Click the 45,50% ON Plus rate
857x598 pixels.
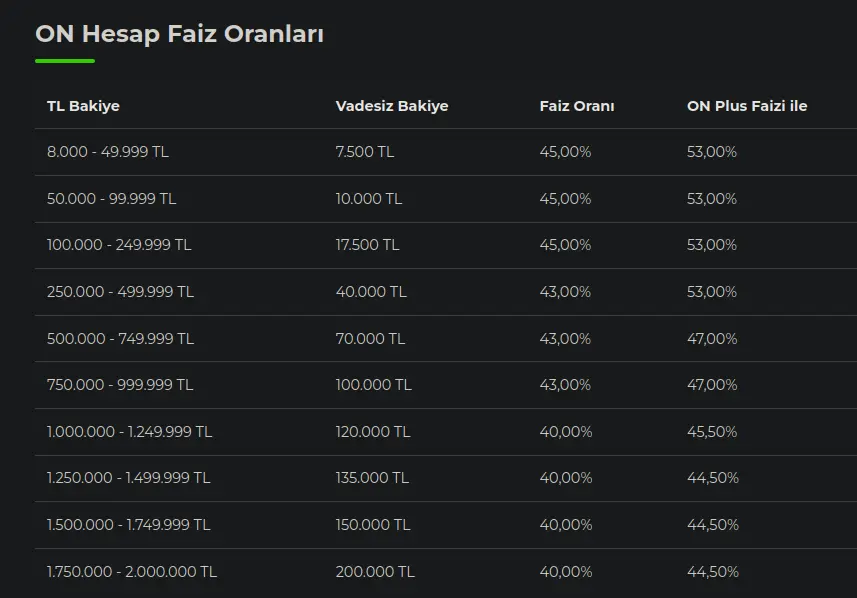712,432
